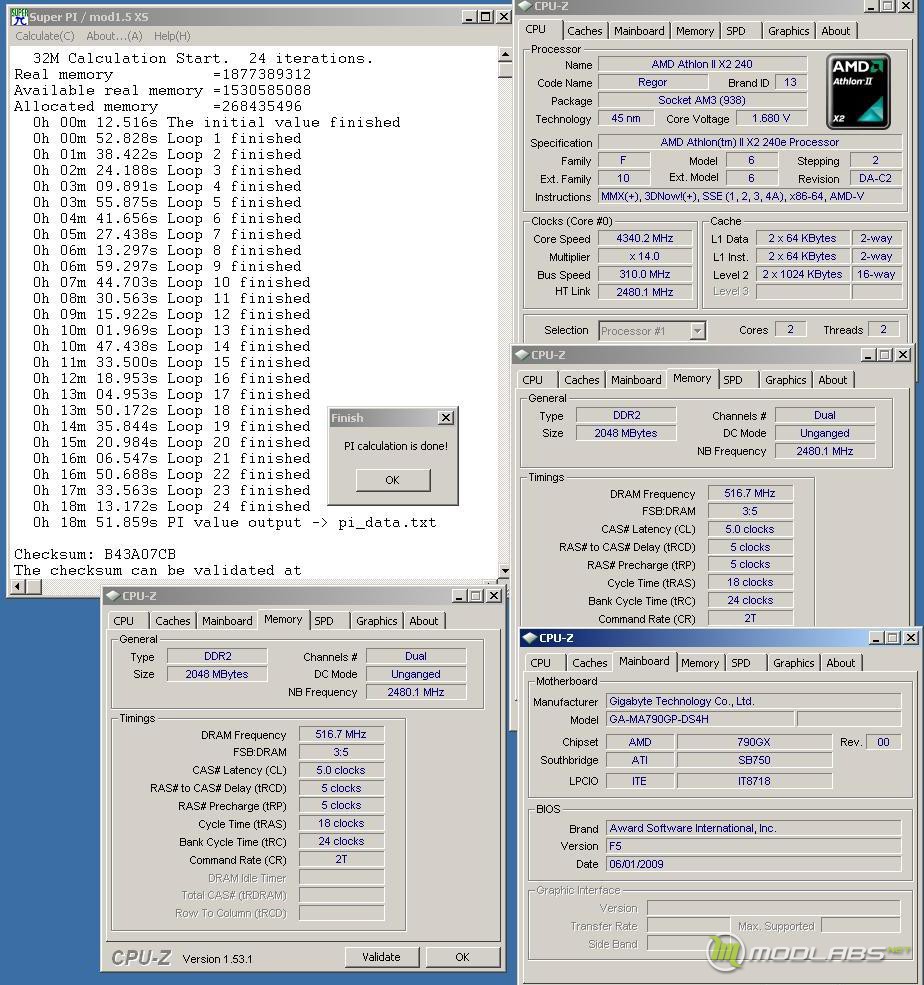Screen dimensions: 924x985
Task: Maximize the Super PI window
Action: pos(485,17)
